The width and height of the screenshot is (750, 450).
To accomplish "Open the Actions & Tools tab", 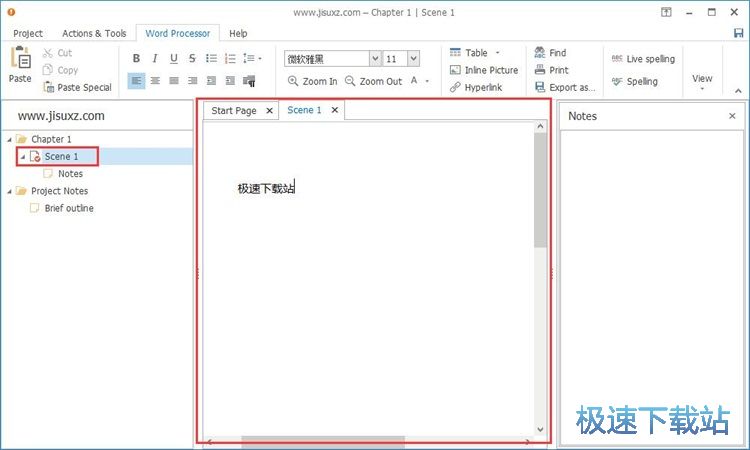I will (x=94, y=33).
